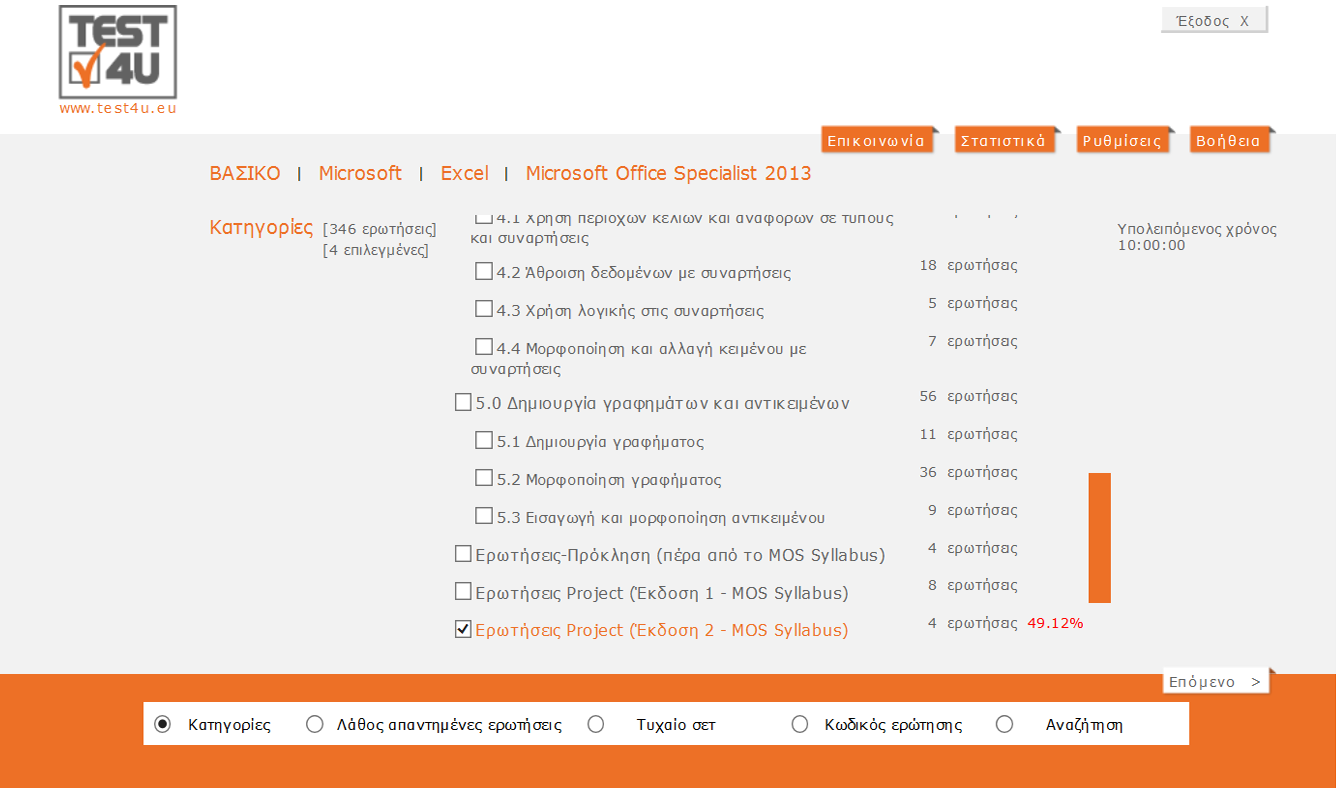Check 4.4 Μορφοποίηση και αλλαγή κειμένου

coord(484,347)
